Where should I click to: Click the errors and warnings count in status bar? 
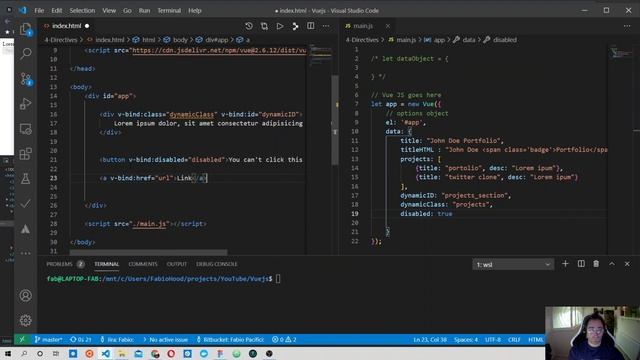point(284,340)
